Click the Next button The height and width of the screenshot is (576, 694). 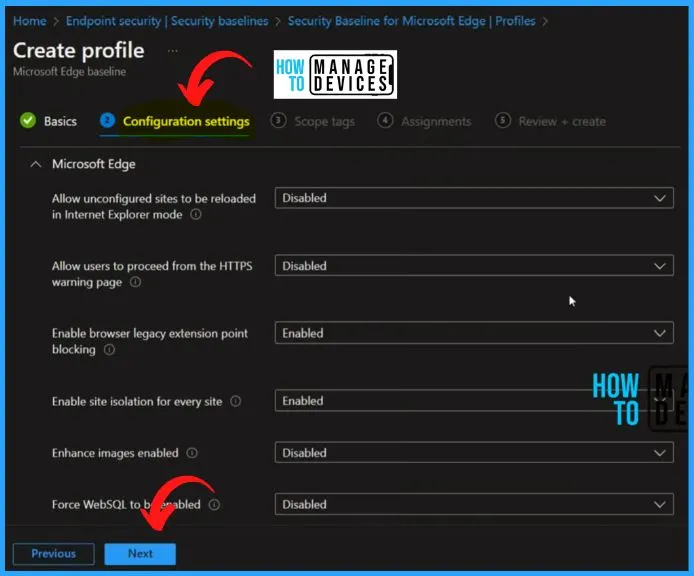tap(140, 554)
